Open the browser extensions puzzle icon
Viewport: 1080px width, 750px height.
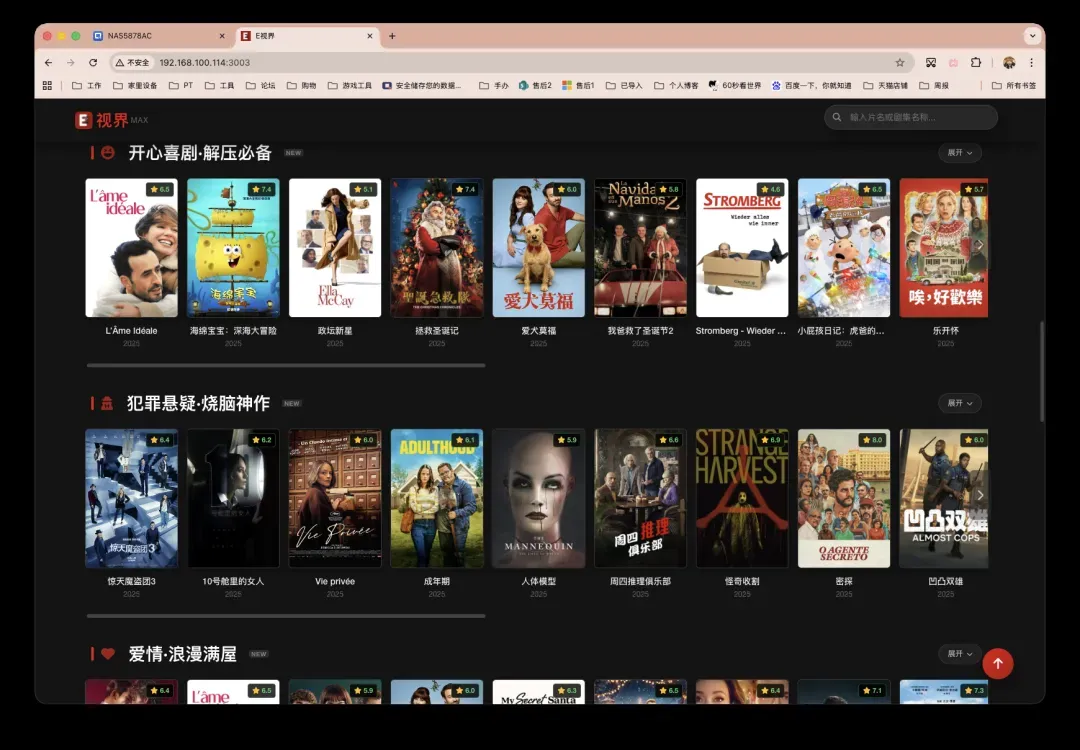976,63
